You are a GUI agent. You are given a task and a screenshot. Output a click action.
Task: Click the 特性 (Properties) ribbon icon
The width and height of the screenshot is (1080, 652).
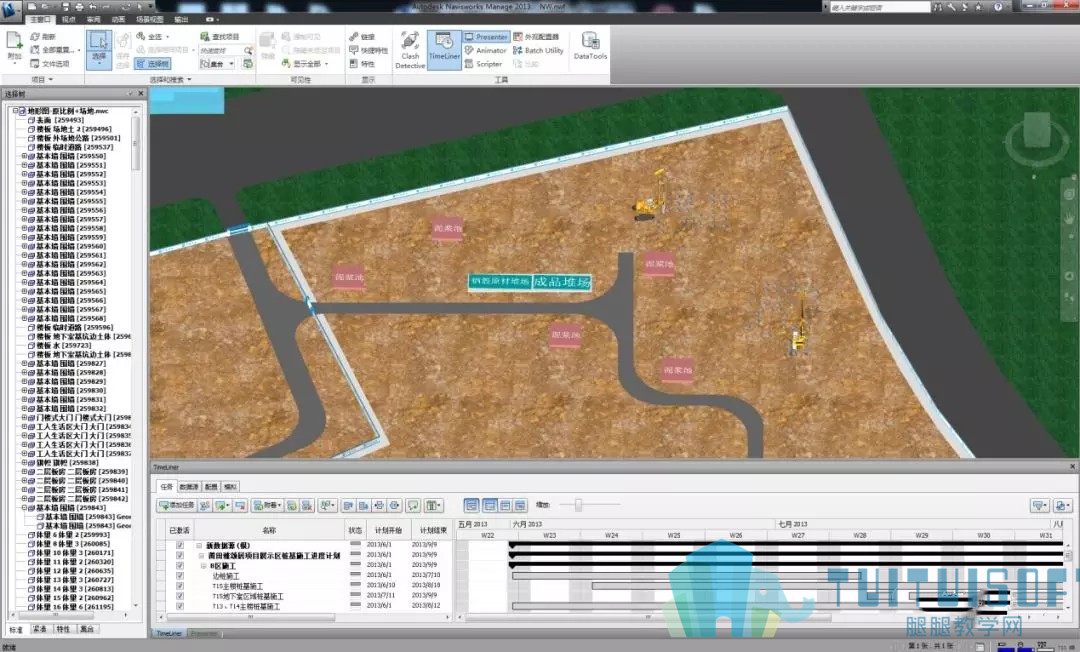[x=353, y=64]
